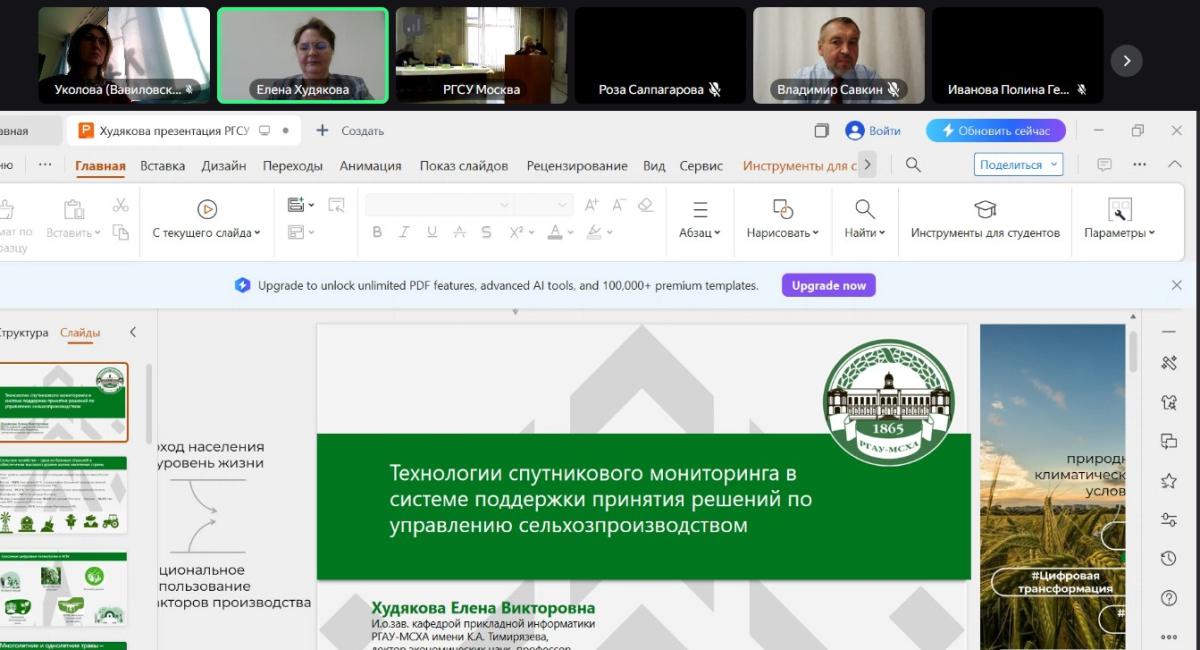Clear formatting with the eraser icon
This screenshot has height=650, width=1200.
click(x=644, y=206)
